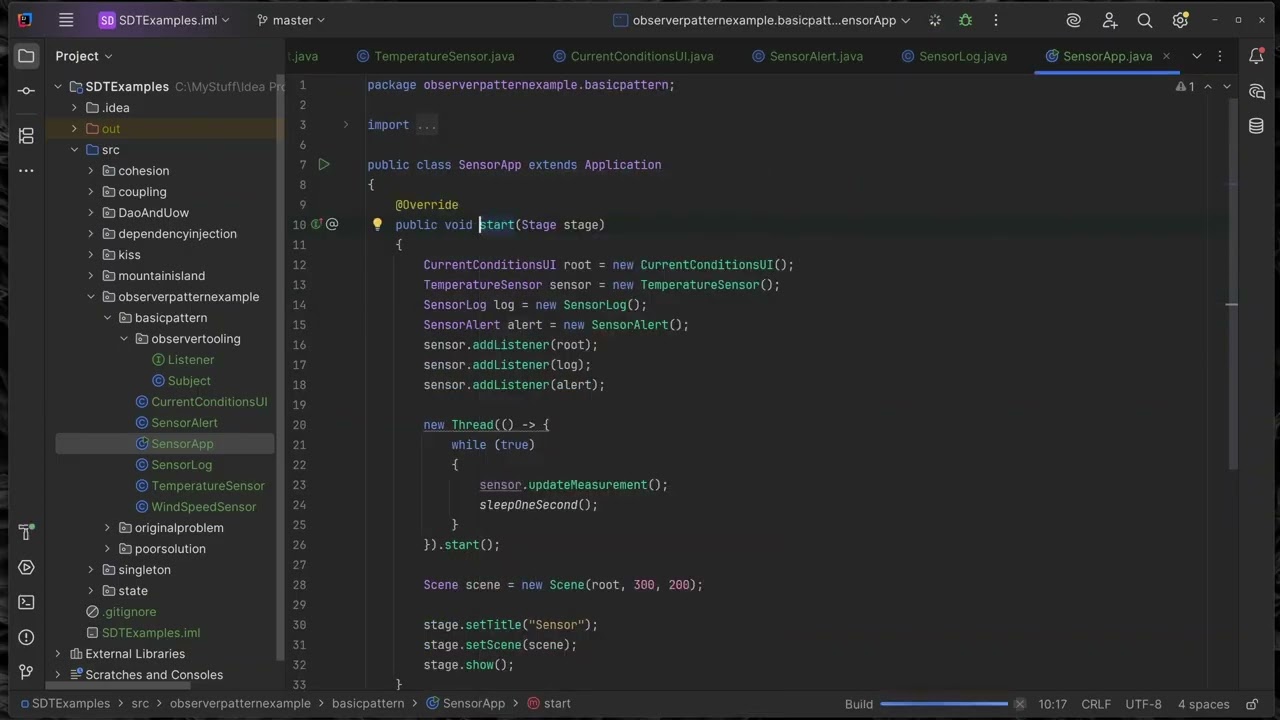Click start method breadcrumb
The height and width of the screenshot is (720, 1280).
(x=549, y=704)
